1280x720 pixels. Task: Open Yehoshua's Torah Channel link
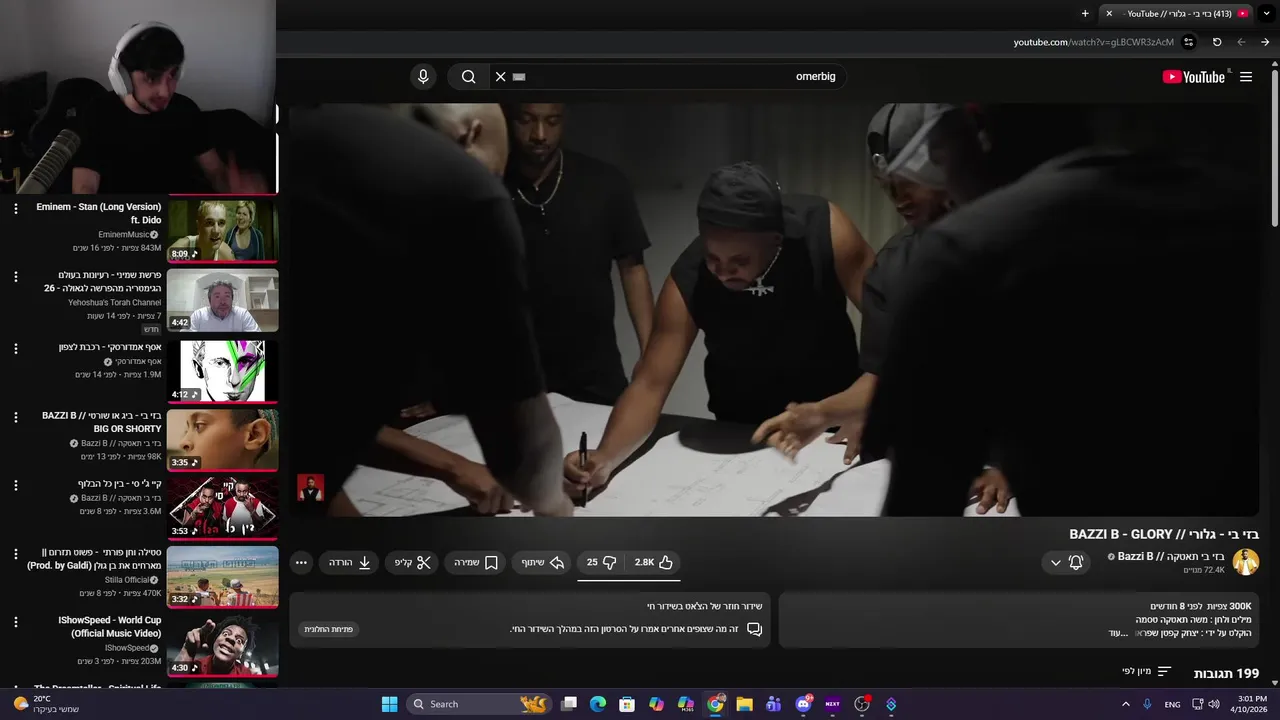click(x=114, y=302)
